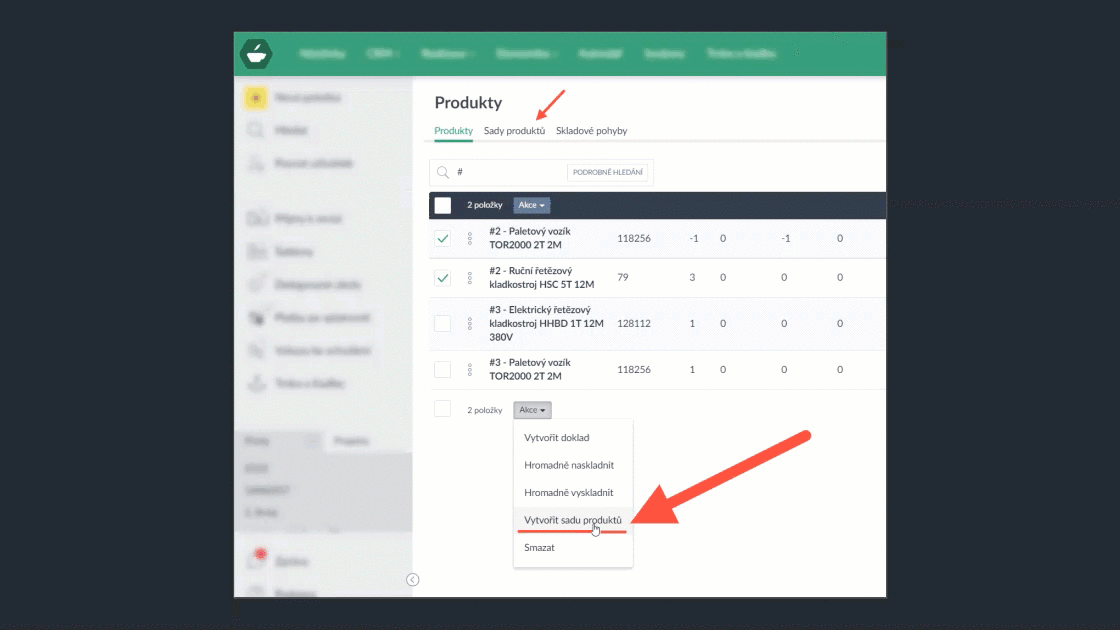Toggle select-all checkbox in dark table header
Screen dimensions: 1120x630
(x=442, y=205)
